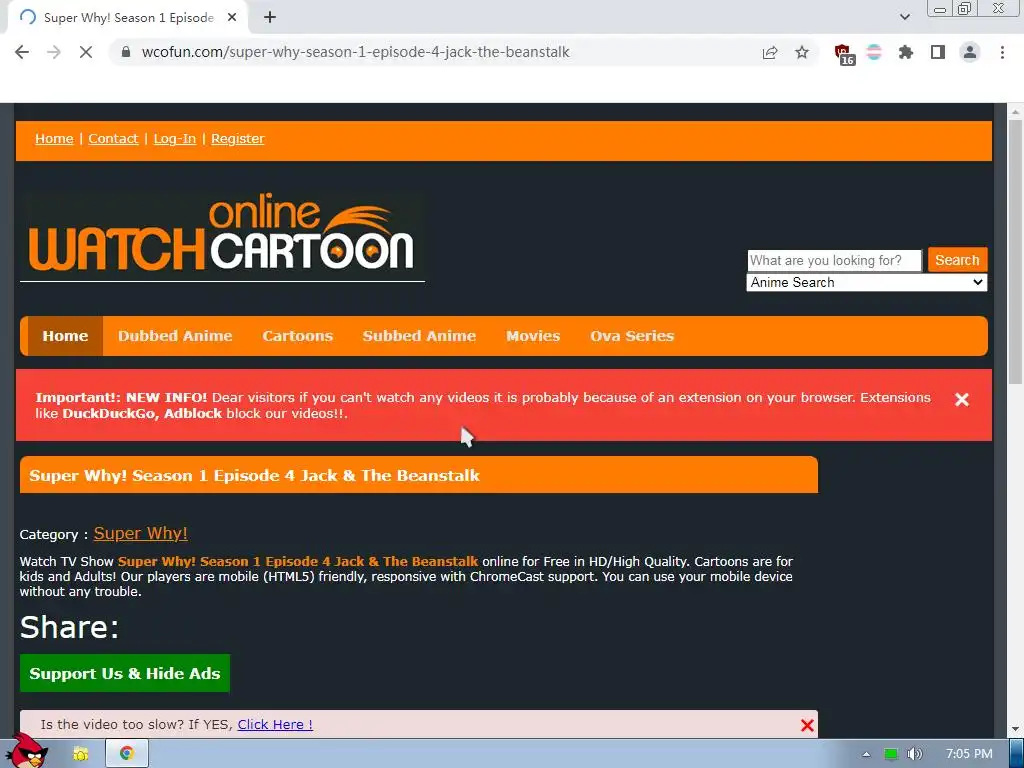Open Chrome three-dot menu
This screenshot has height=768, width=1024.
point(1002,52)
